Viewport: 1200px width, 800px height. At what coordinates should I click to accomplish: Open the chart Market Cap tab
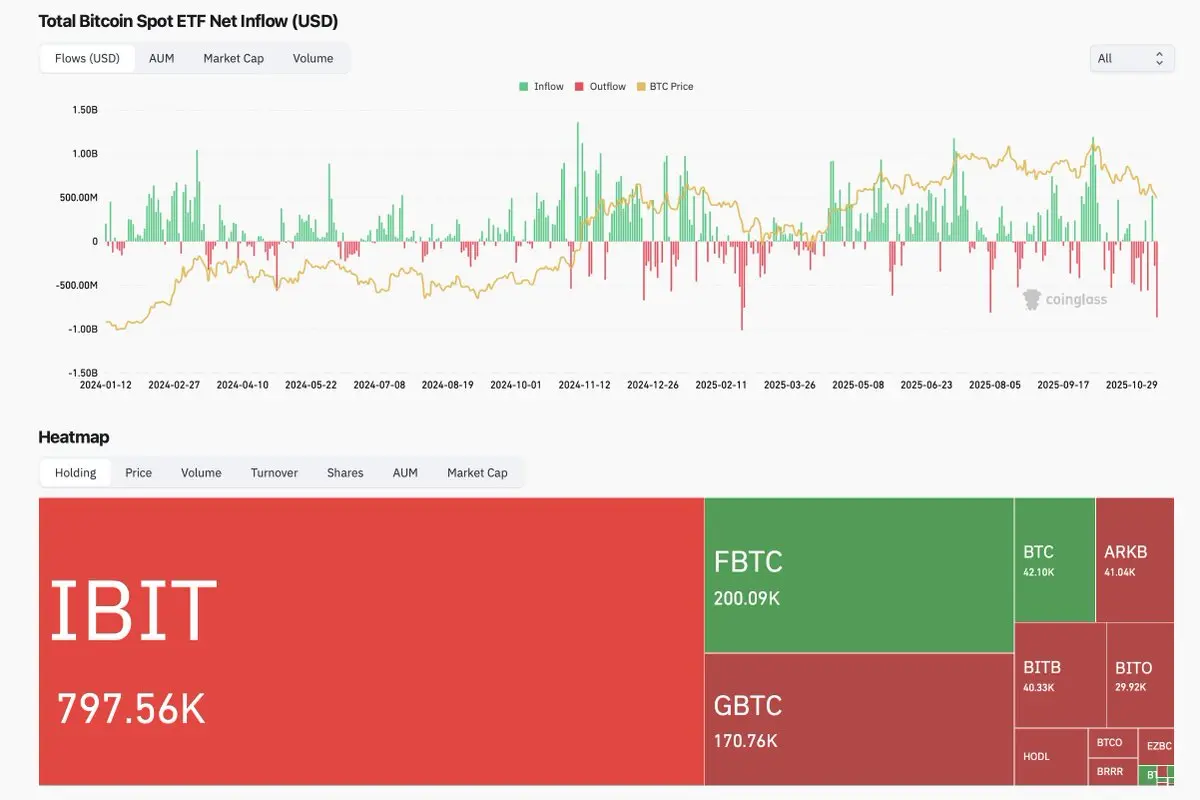click(234, 58)
